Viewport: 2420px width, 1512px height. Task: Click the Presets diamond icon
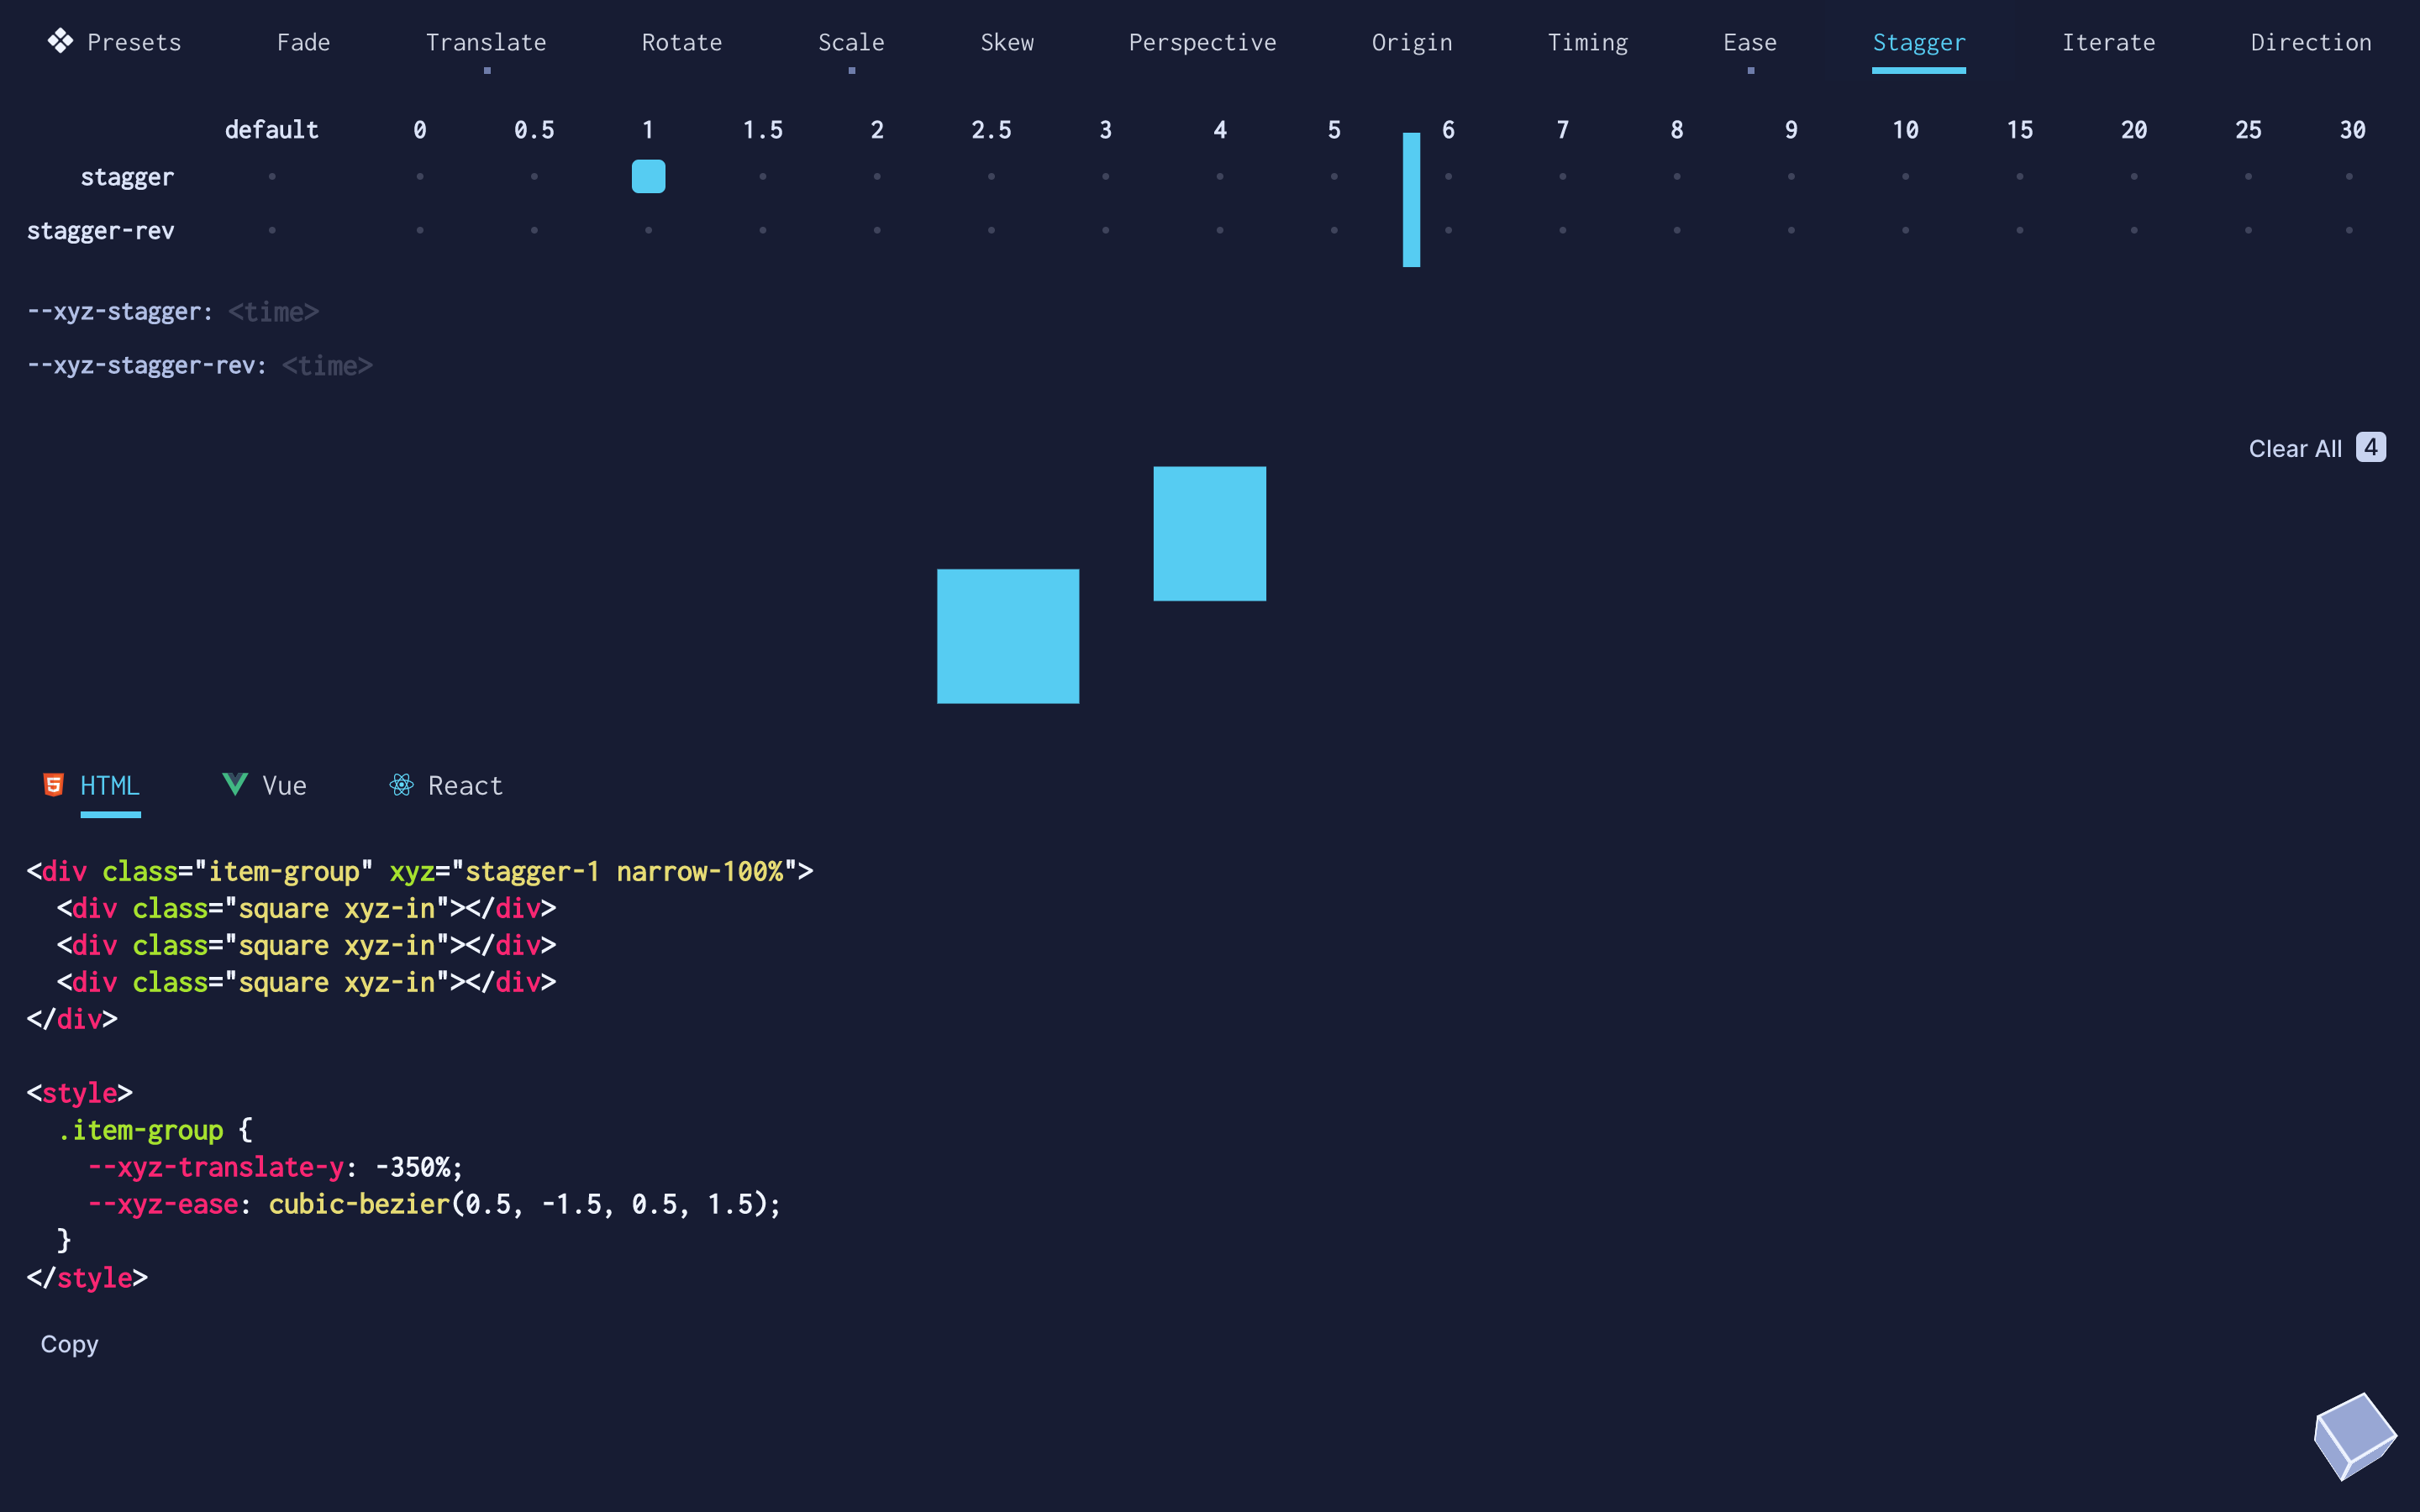[x=60, y=41]
